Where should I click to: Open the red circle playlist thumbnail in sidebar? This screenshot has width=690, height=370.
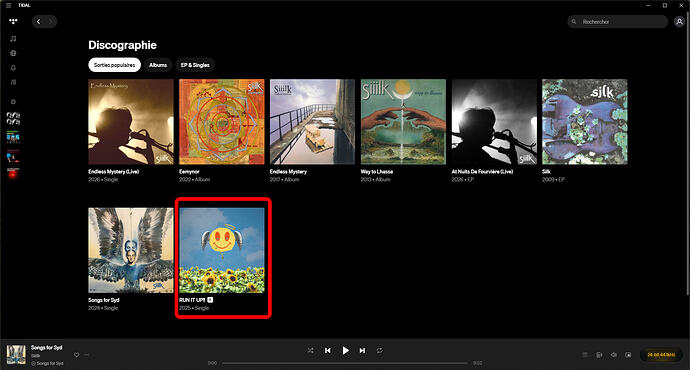[13, 174]
